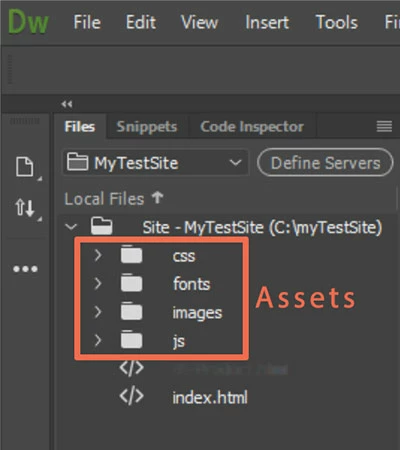The image size is (400, 450).
Task: Click the code file icon beside index.html
Action: point(132,397)
